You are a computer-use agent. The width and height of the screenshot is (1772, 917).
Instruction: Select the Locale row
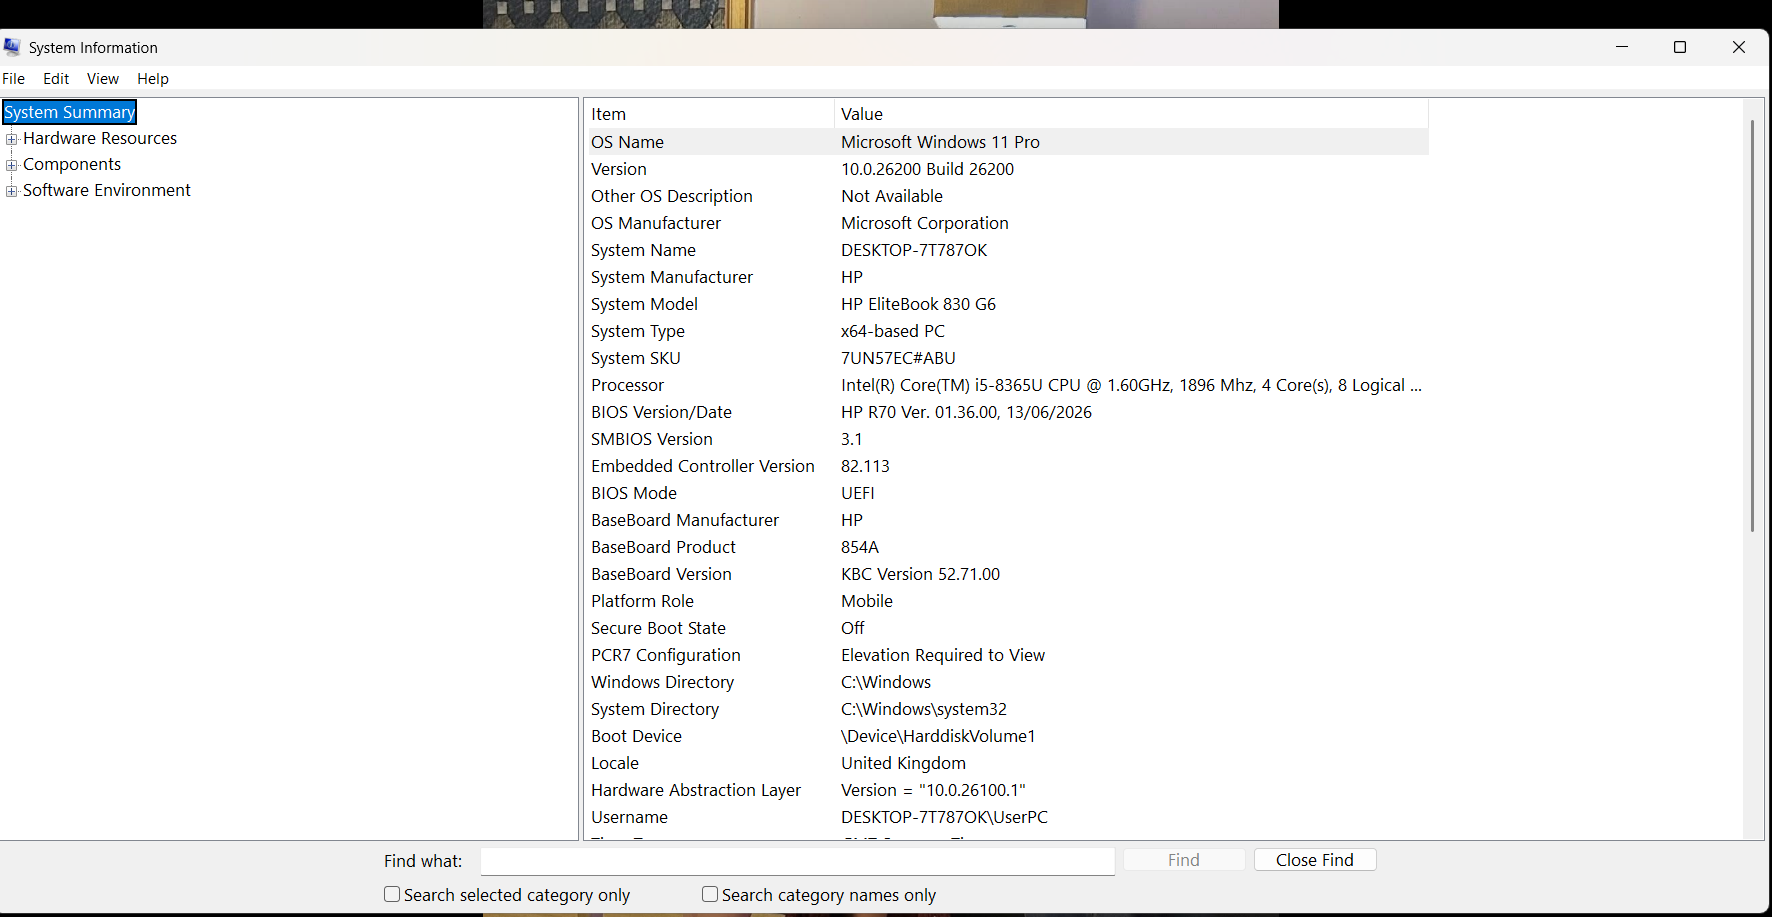click(x=1007, y=763)
